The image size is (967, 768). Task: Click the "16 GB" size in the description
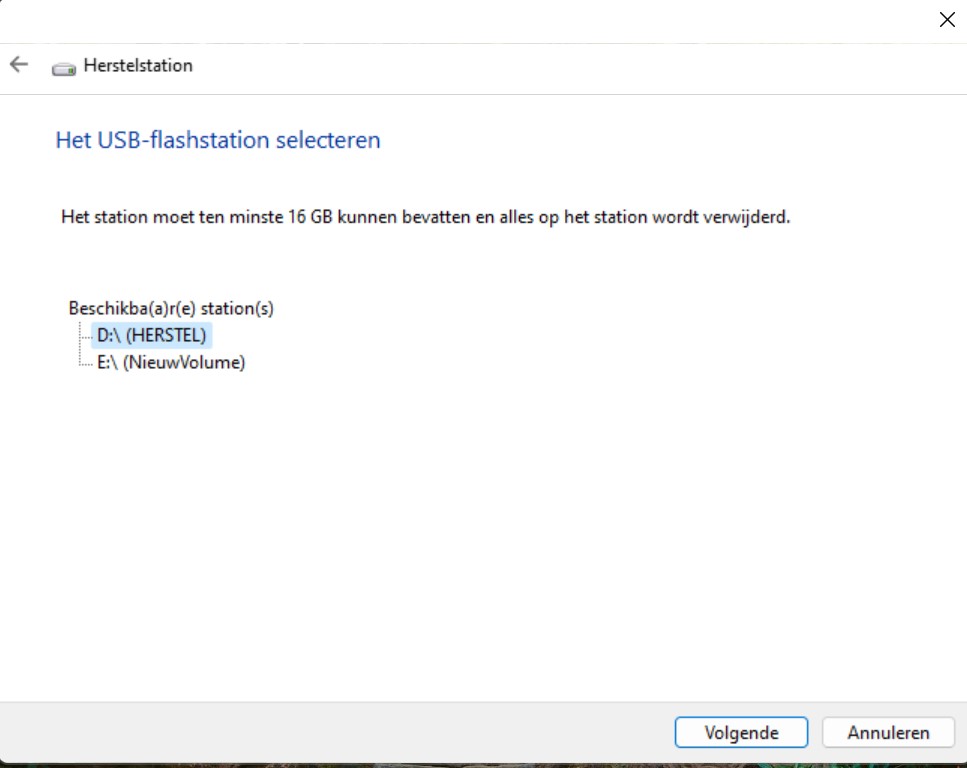click(311, 217)
